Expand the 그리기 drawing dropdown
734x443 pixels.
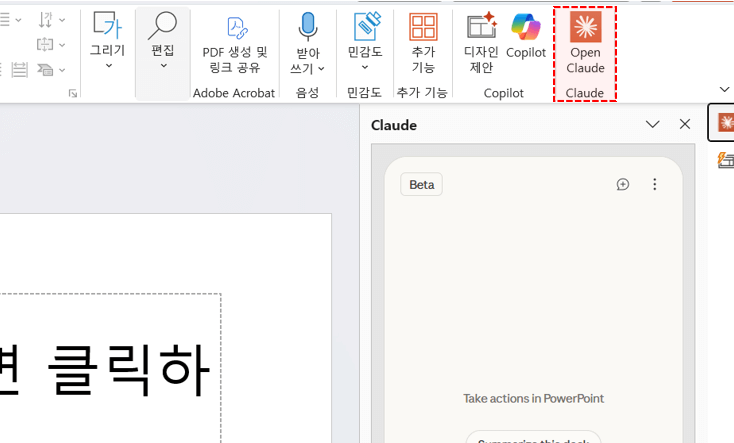tap(108, 66)
